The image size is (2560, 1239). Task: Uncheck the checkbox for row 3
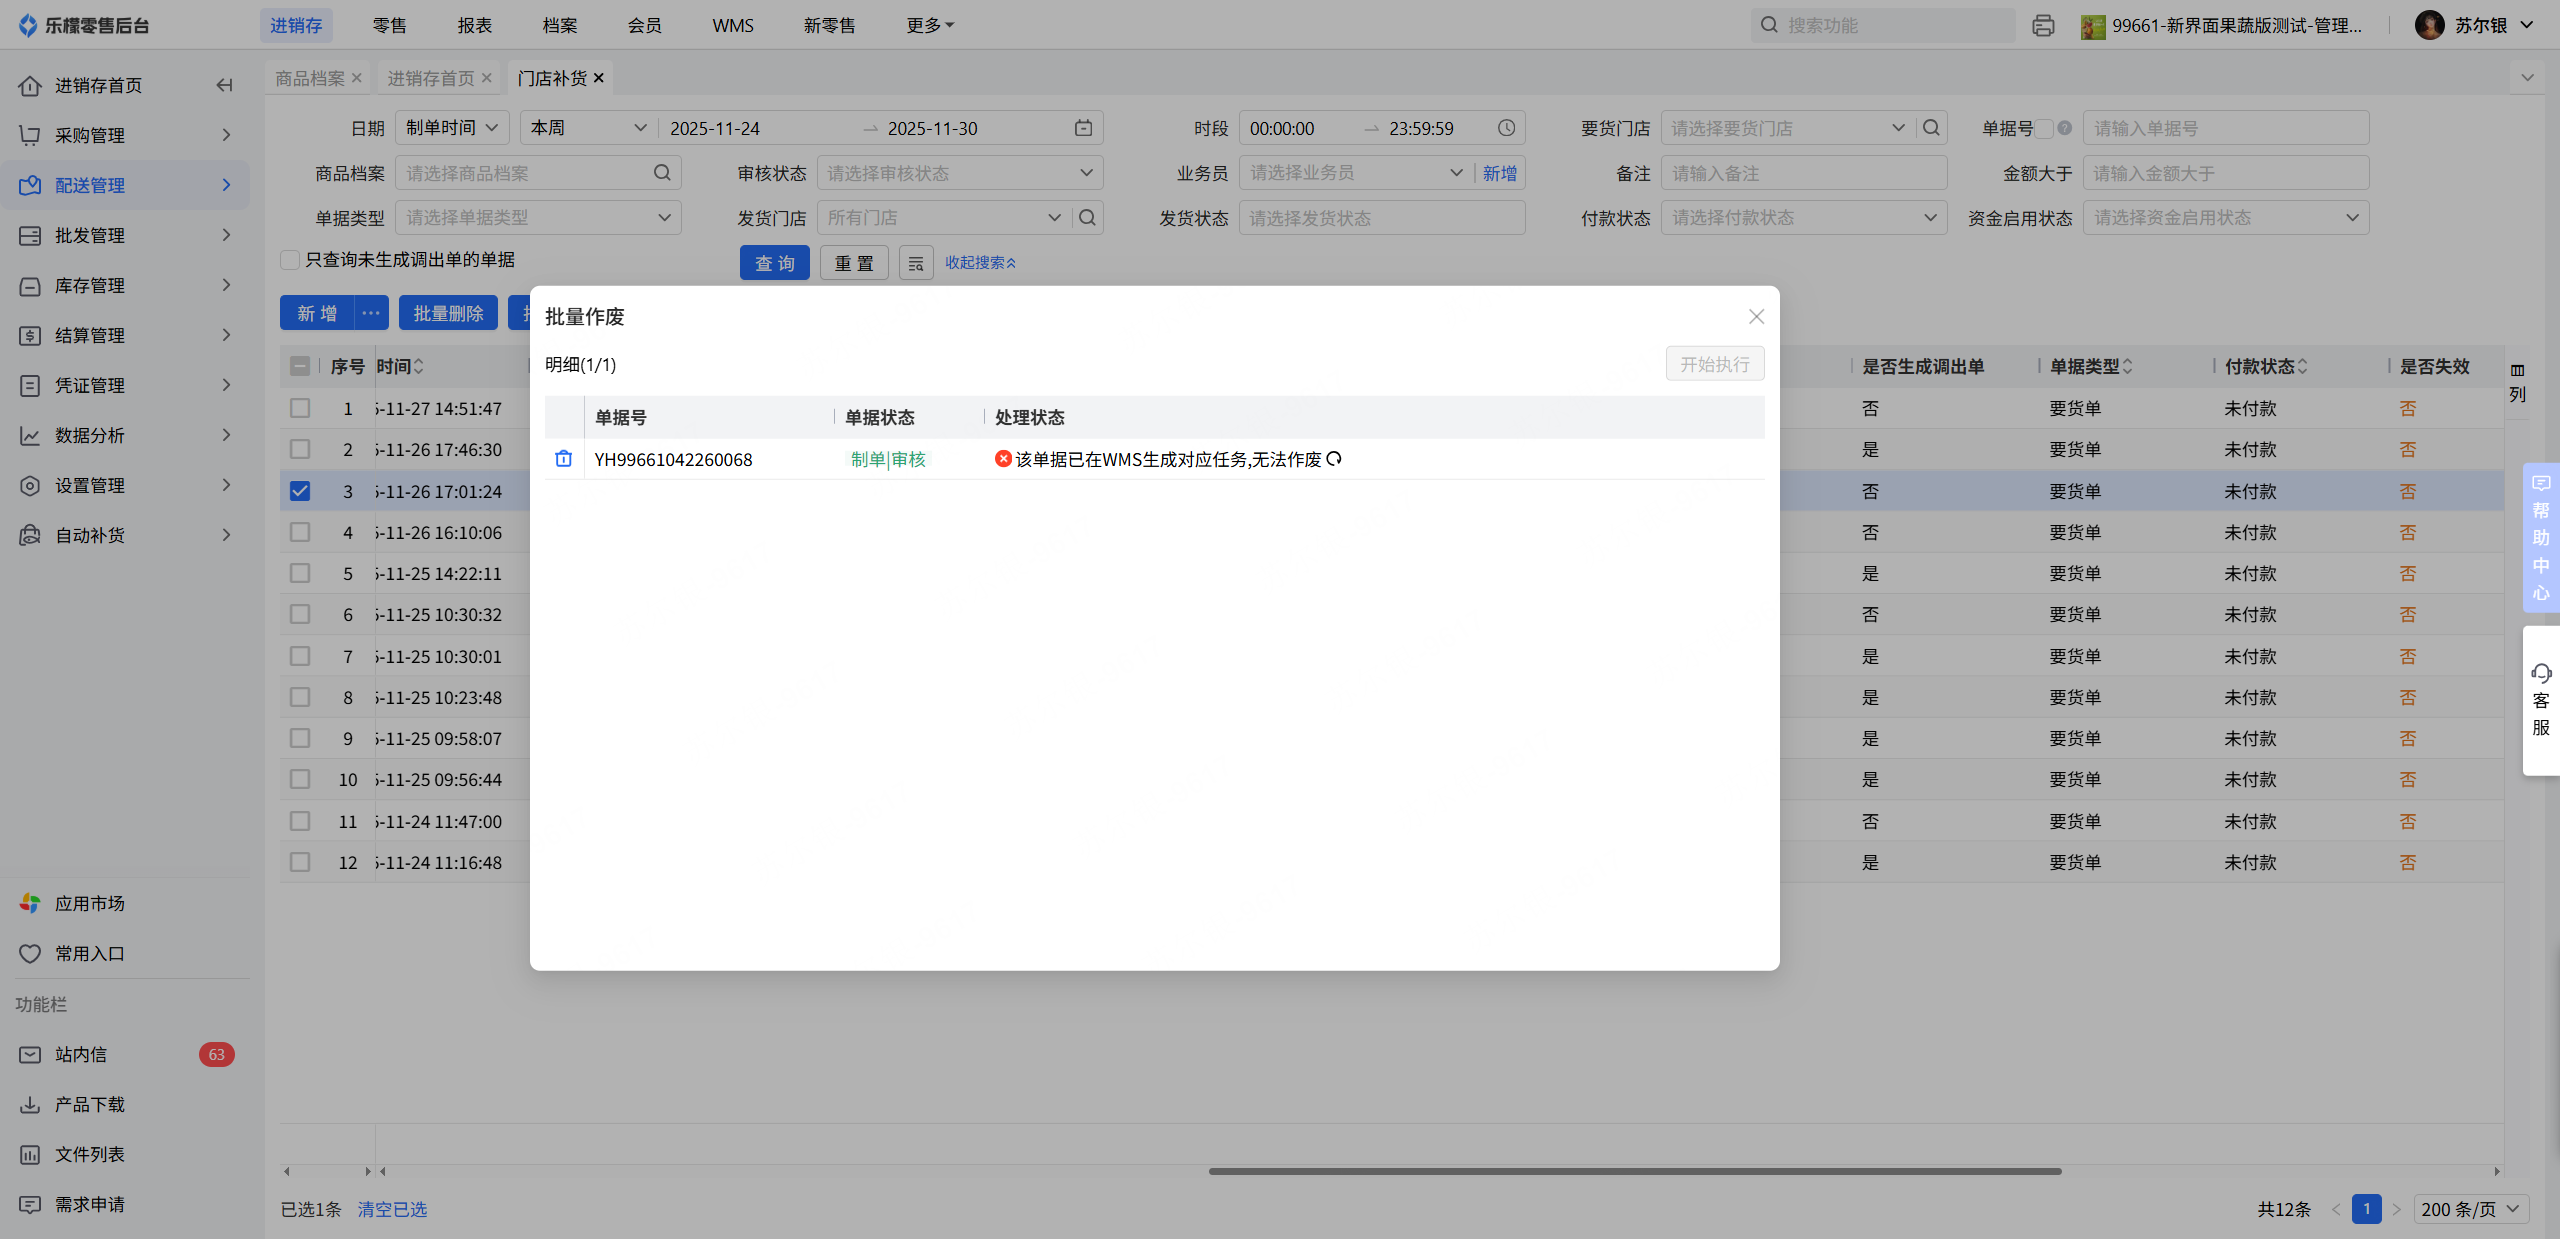tap(300, 491)
